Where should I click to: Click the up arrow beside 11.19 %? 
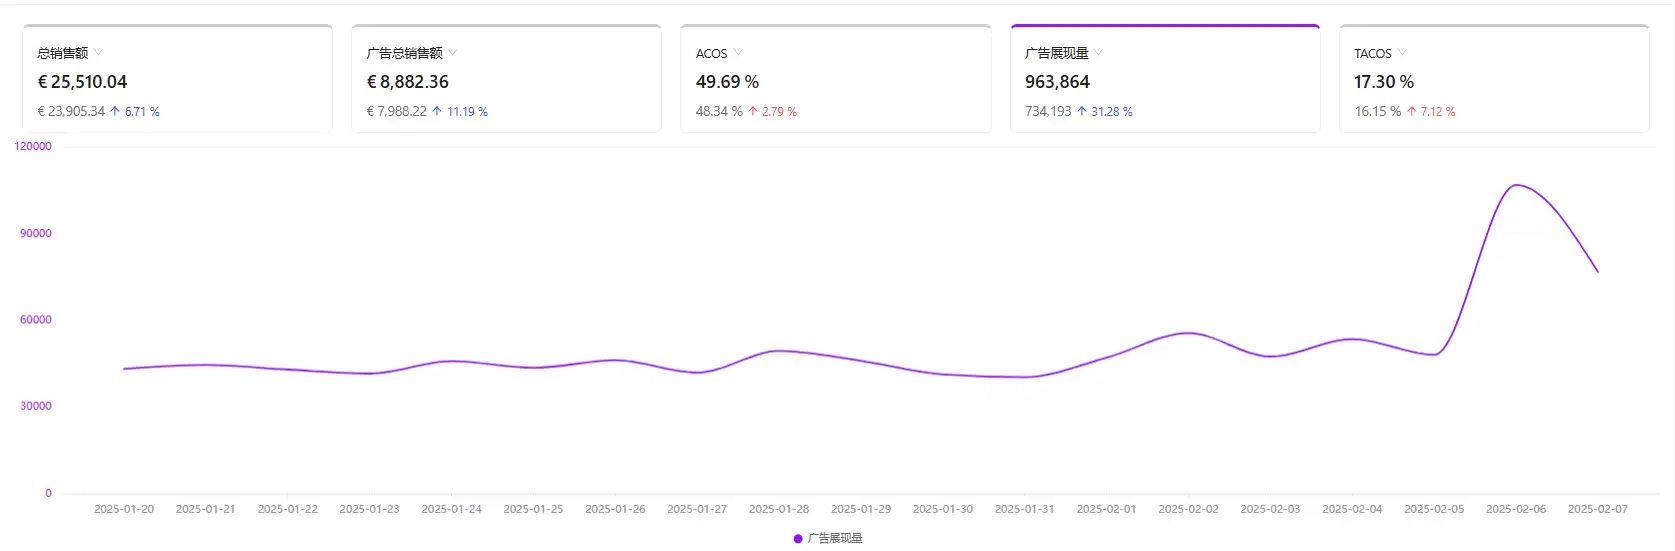pyautogui.click(x=437, y=111)
